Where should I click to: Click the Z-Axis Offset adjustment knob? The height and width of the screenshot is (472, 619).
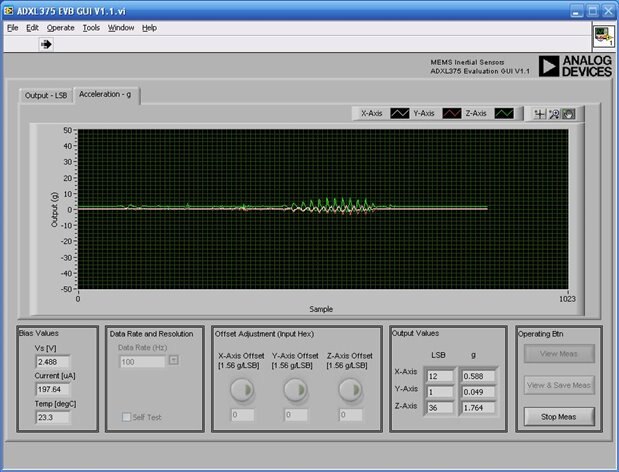click(x=349, y=389)
